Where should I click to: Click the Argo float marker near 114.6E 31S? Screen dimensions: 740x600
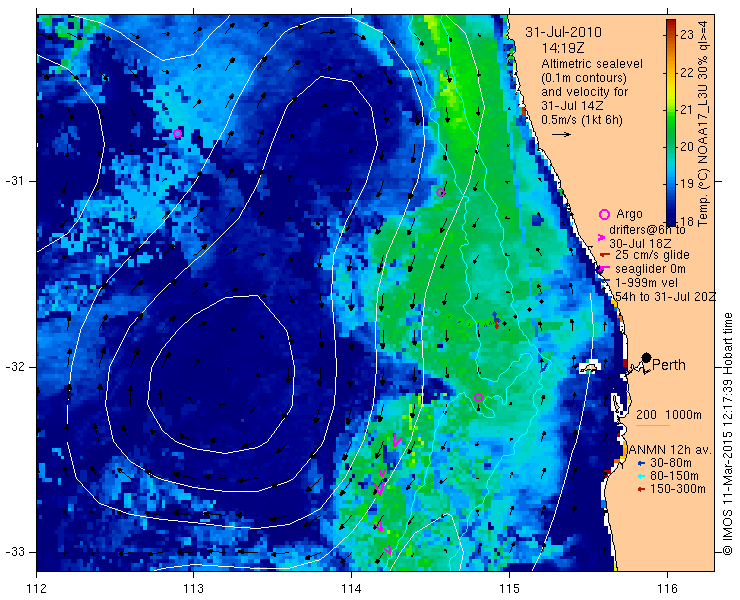pyautogui.click(x=440, y=193)
